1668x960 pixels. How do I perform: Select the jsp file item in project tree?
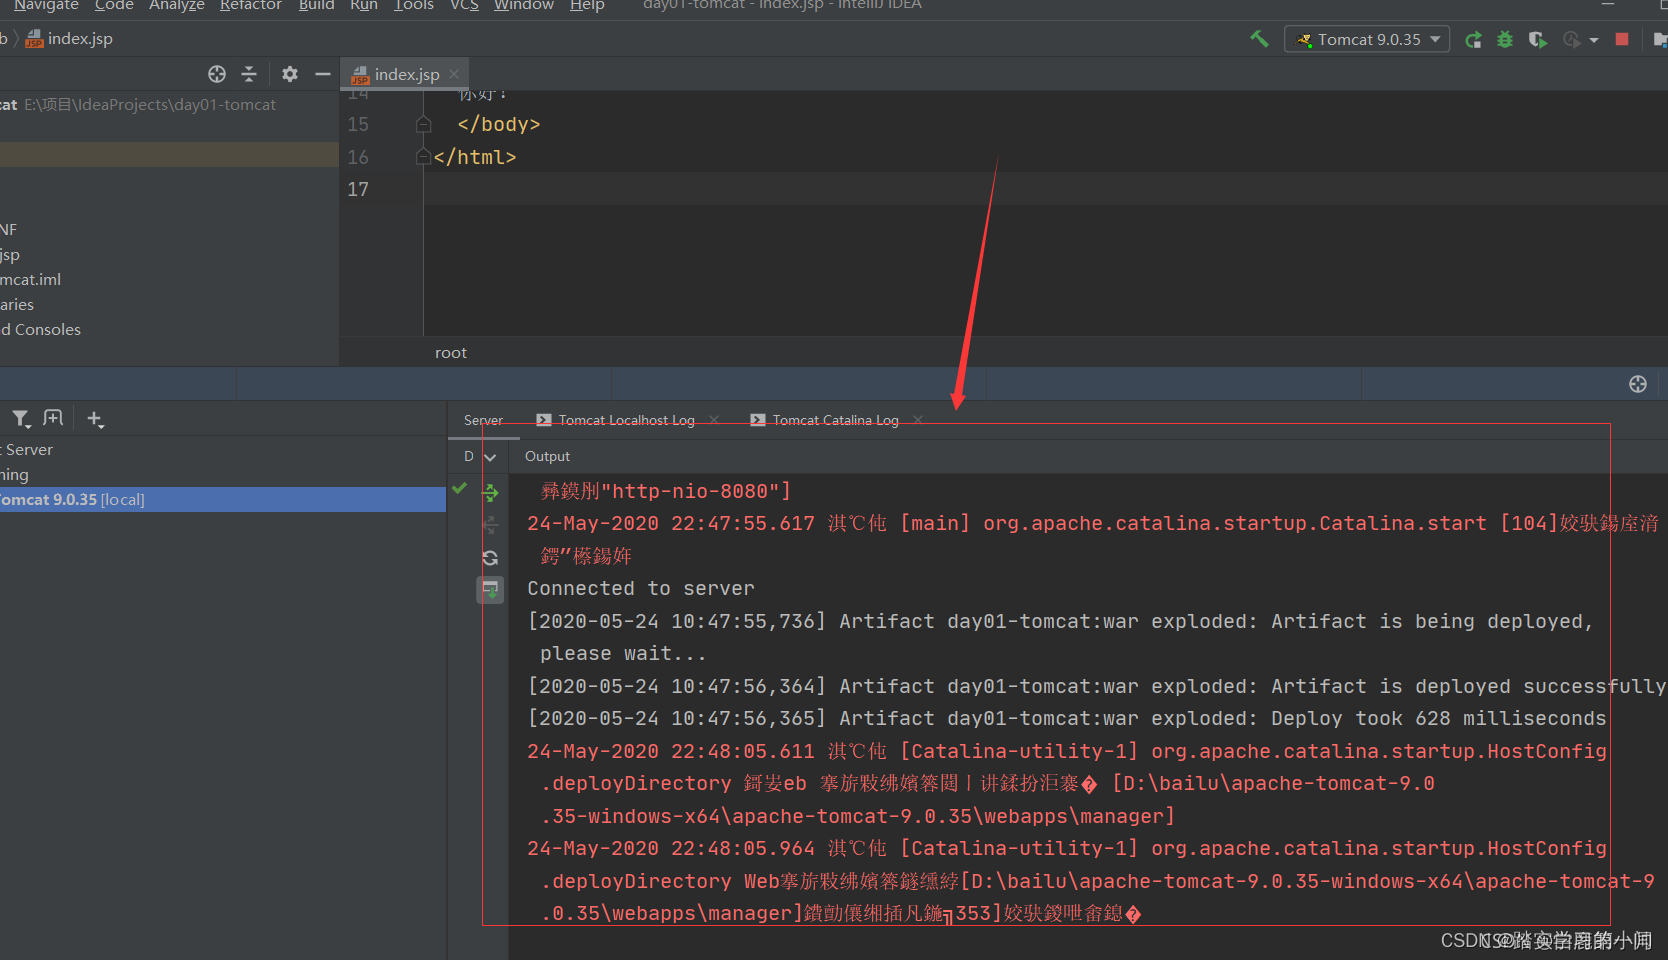[x=10, y=255]
